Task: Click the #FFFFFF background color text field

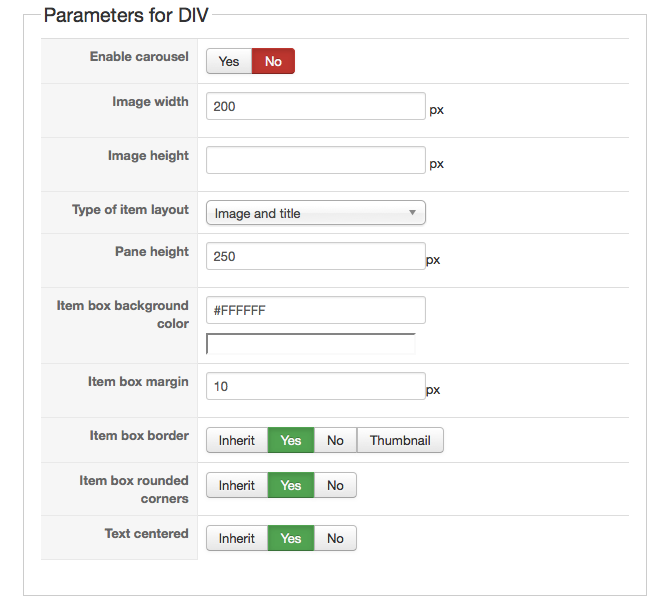Action: click(315, 310)
